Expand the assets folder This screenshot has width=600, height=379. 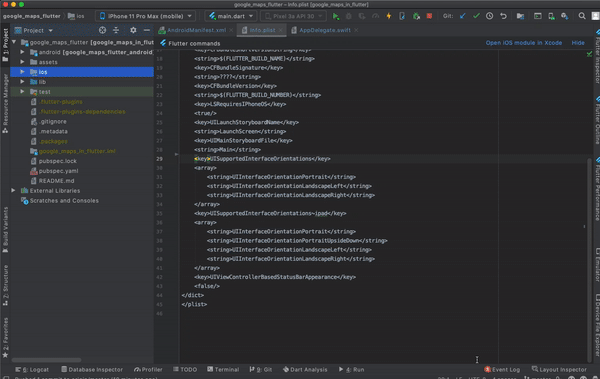click(x=22, y=62)
